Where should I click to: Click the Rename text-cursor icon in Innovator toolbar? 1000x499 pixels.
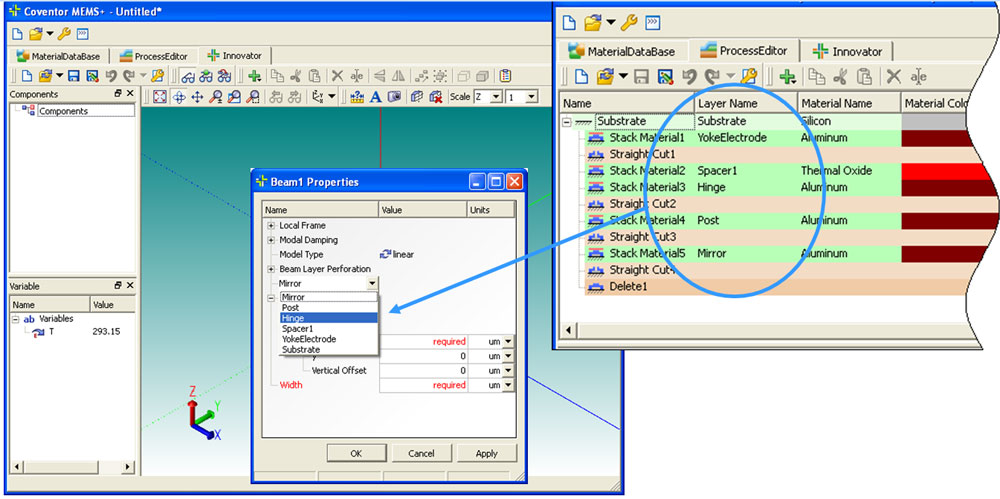click(x=357, y=76)
